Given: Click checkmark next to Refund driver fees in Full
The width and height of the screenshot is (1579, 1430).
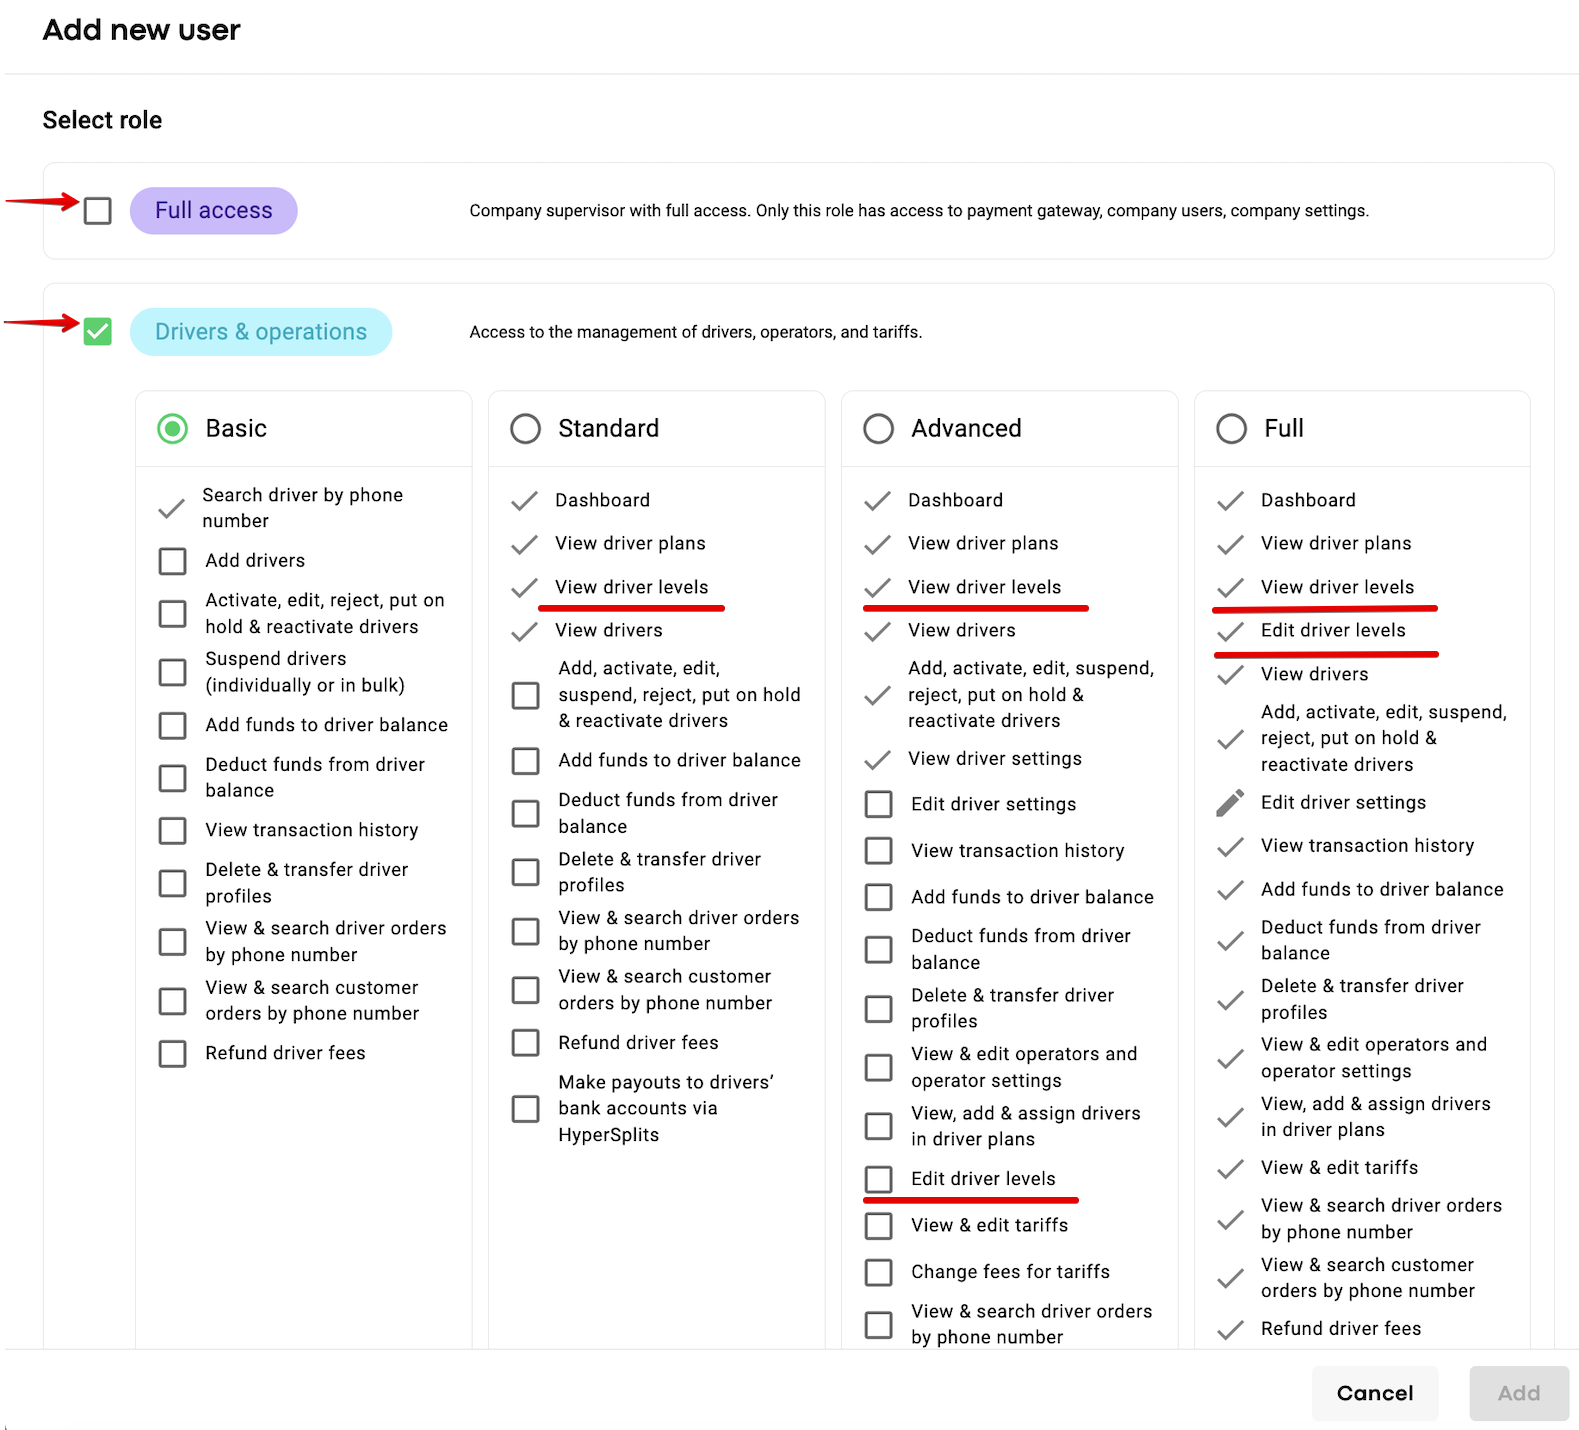Looking at the screenshot, I should click(x=1230, y=1329).
